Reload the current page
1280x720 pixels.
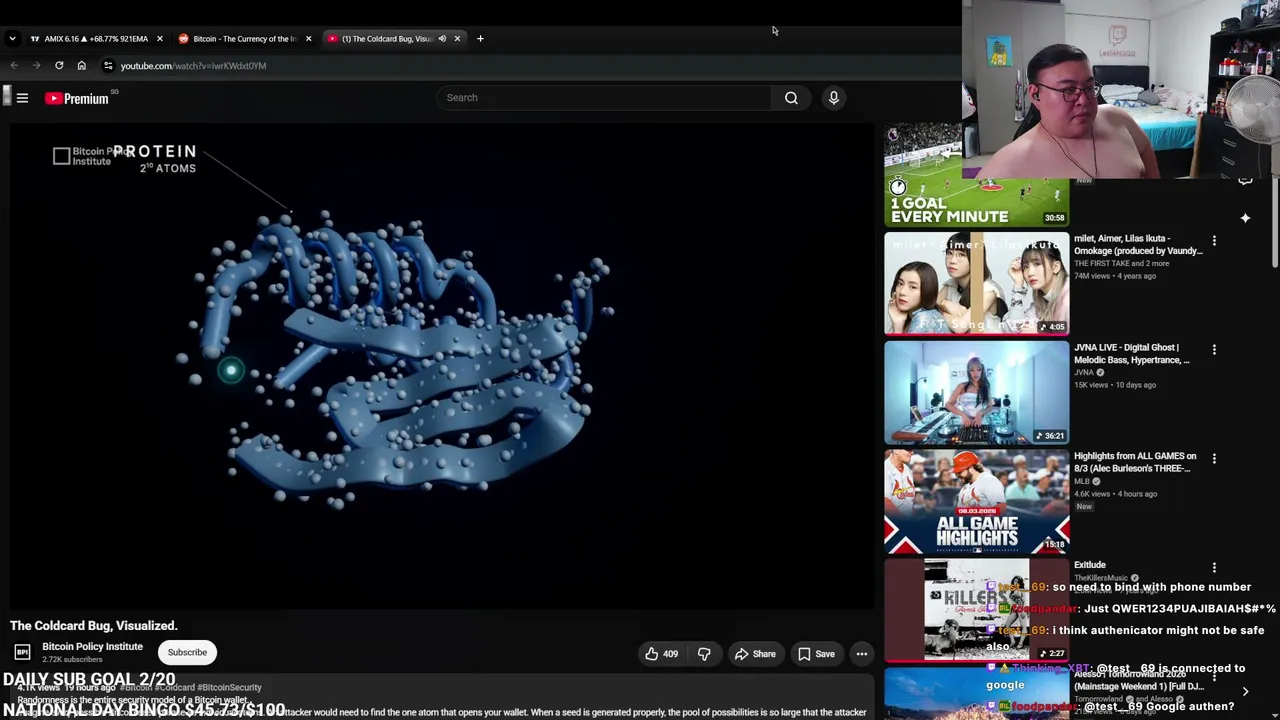coord(59,66)
